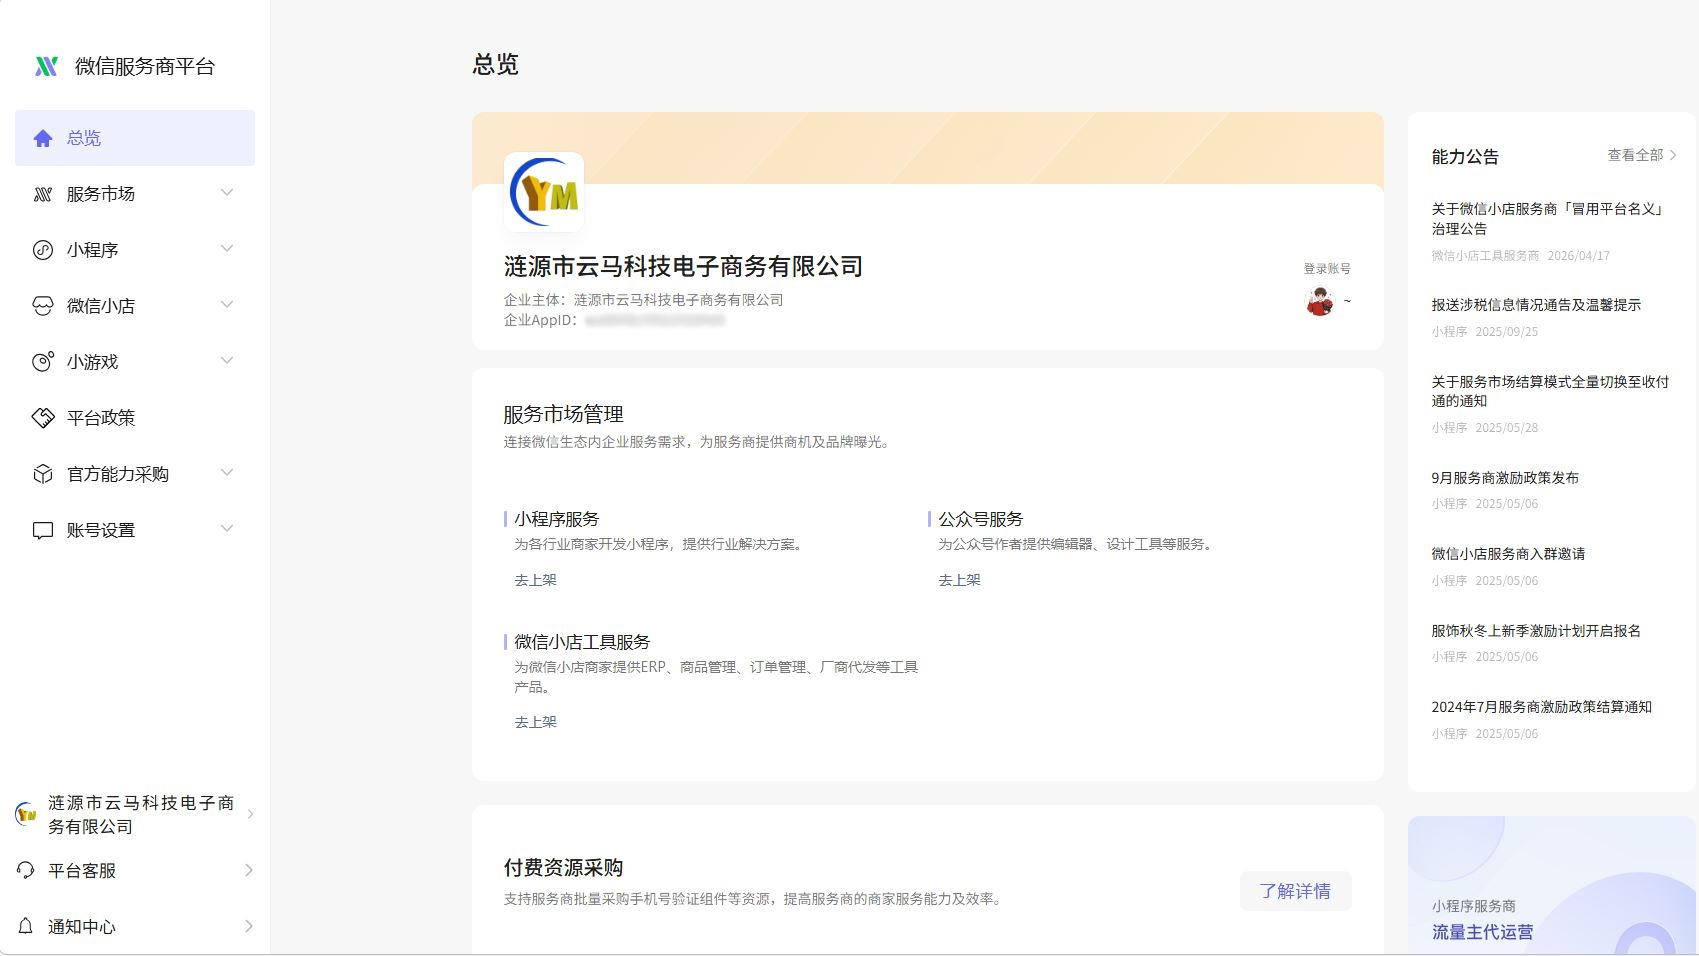Click the small YM company avatar in sidebar
The height and width of the screenshot is (956, 1699).
tap(25, 814)
